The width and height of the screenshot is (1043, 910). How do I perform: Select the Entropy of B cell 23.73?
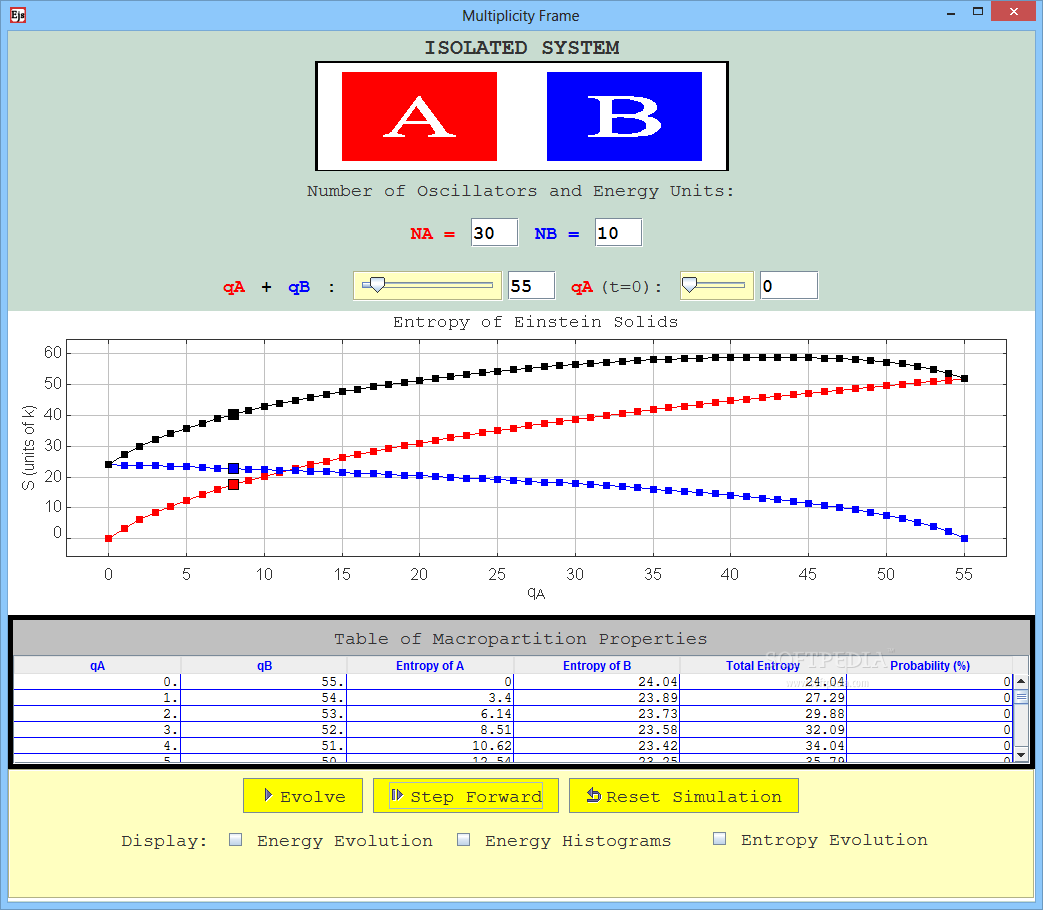[597, 714]
